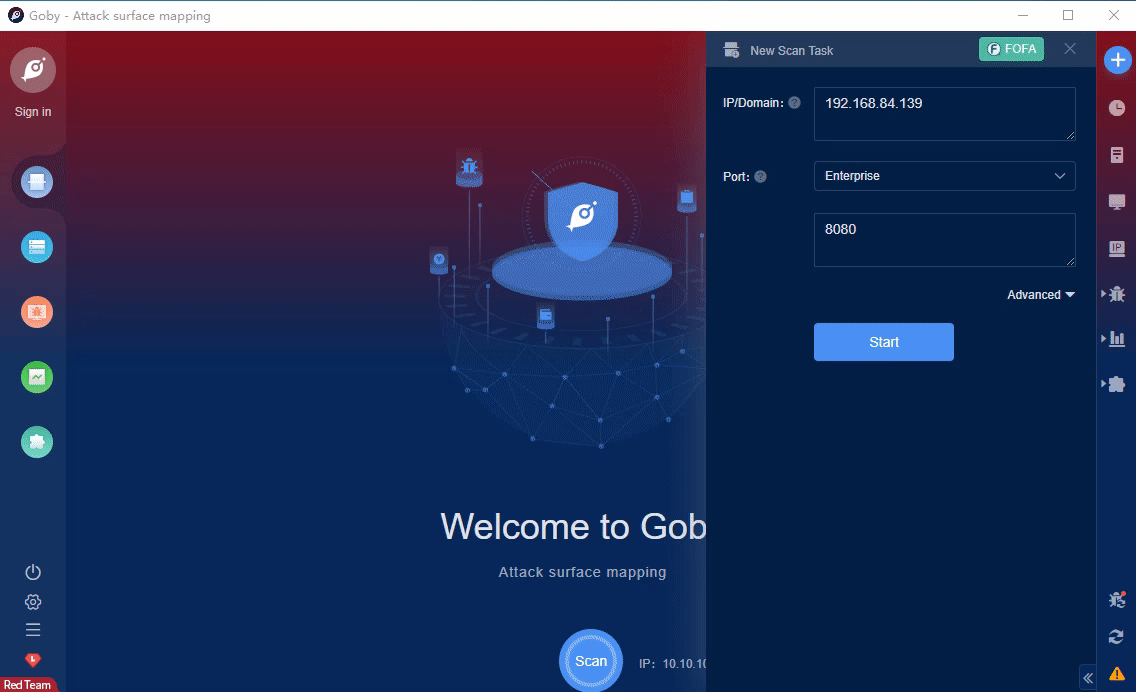1136x692 pixels.
Task: Click the FOFA button
Action: (x=1011, y=49)
